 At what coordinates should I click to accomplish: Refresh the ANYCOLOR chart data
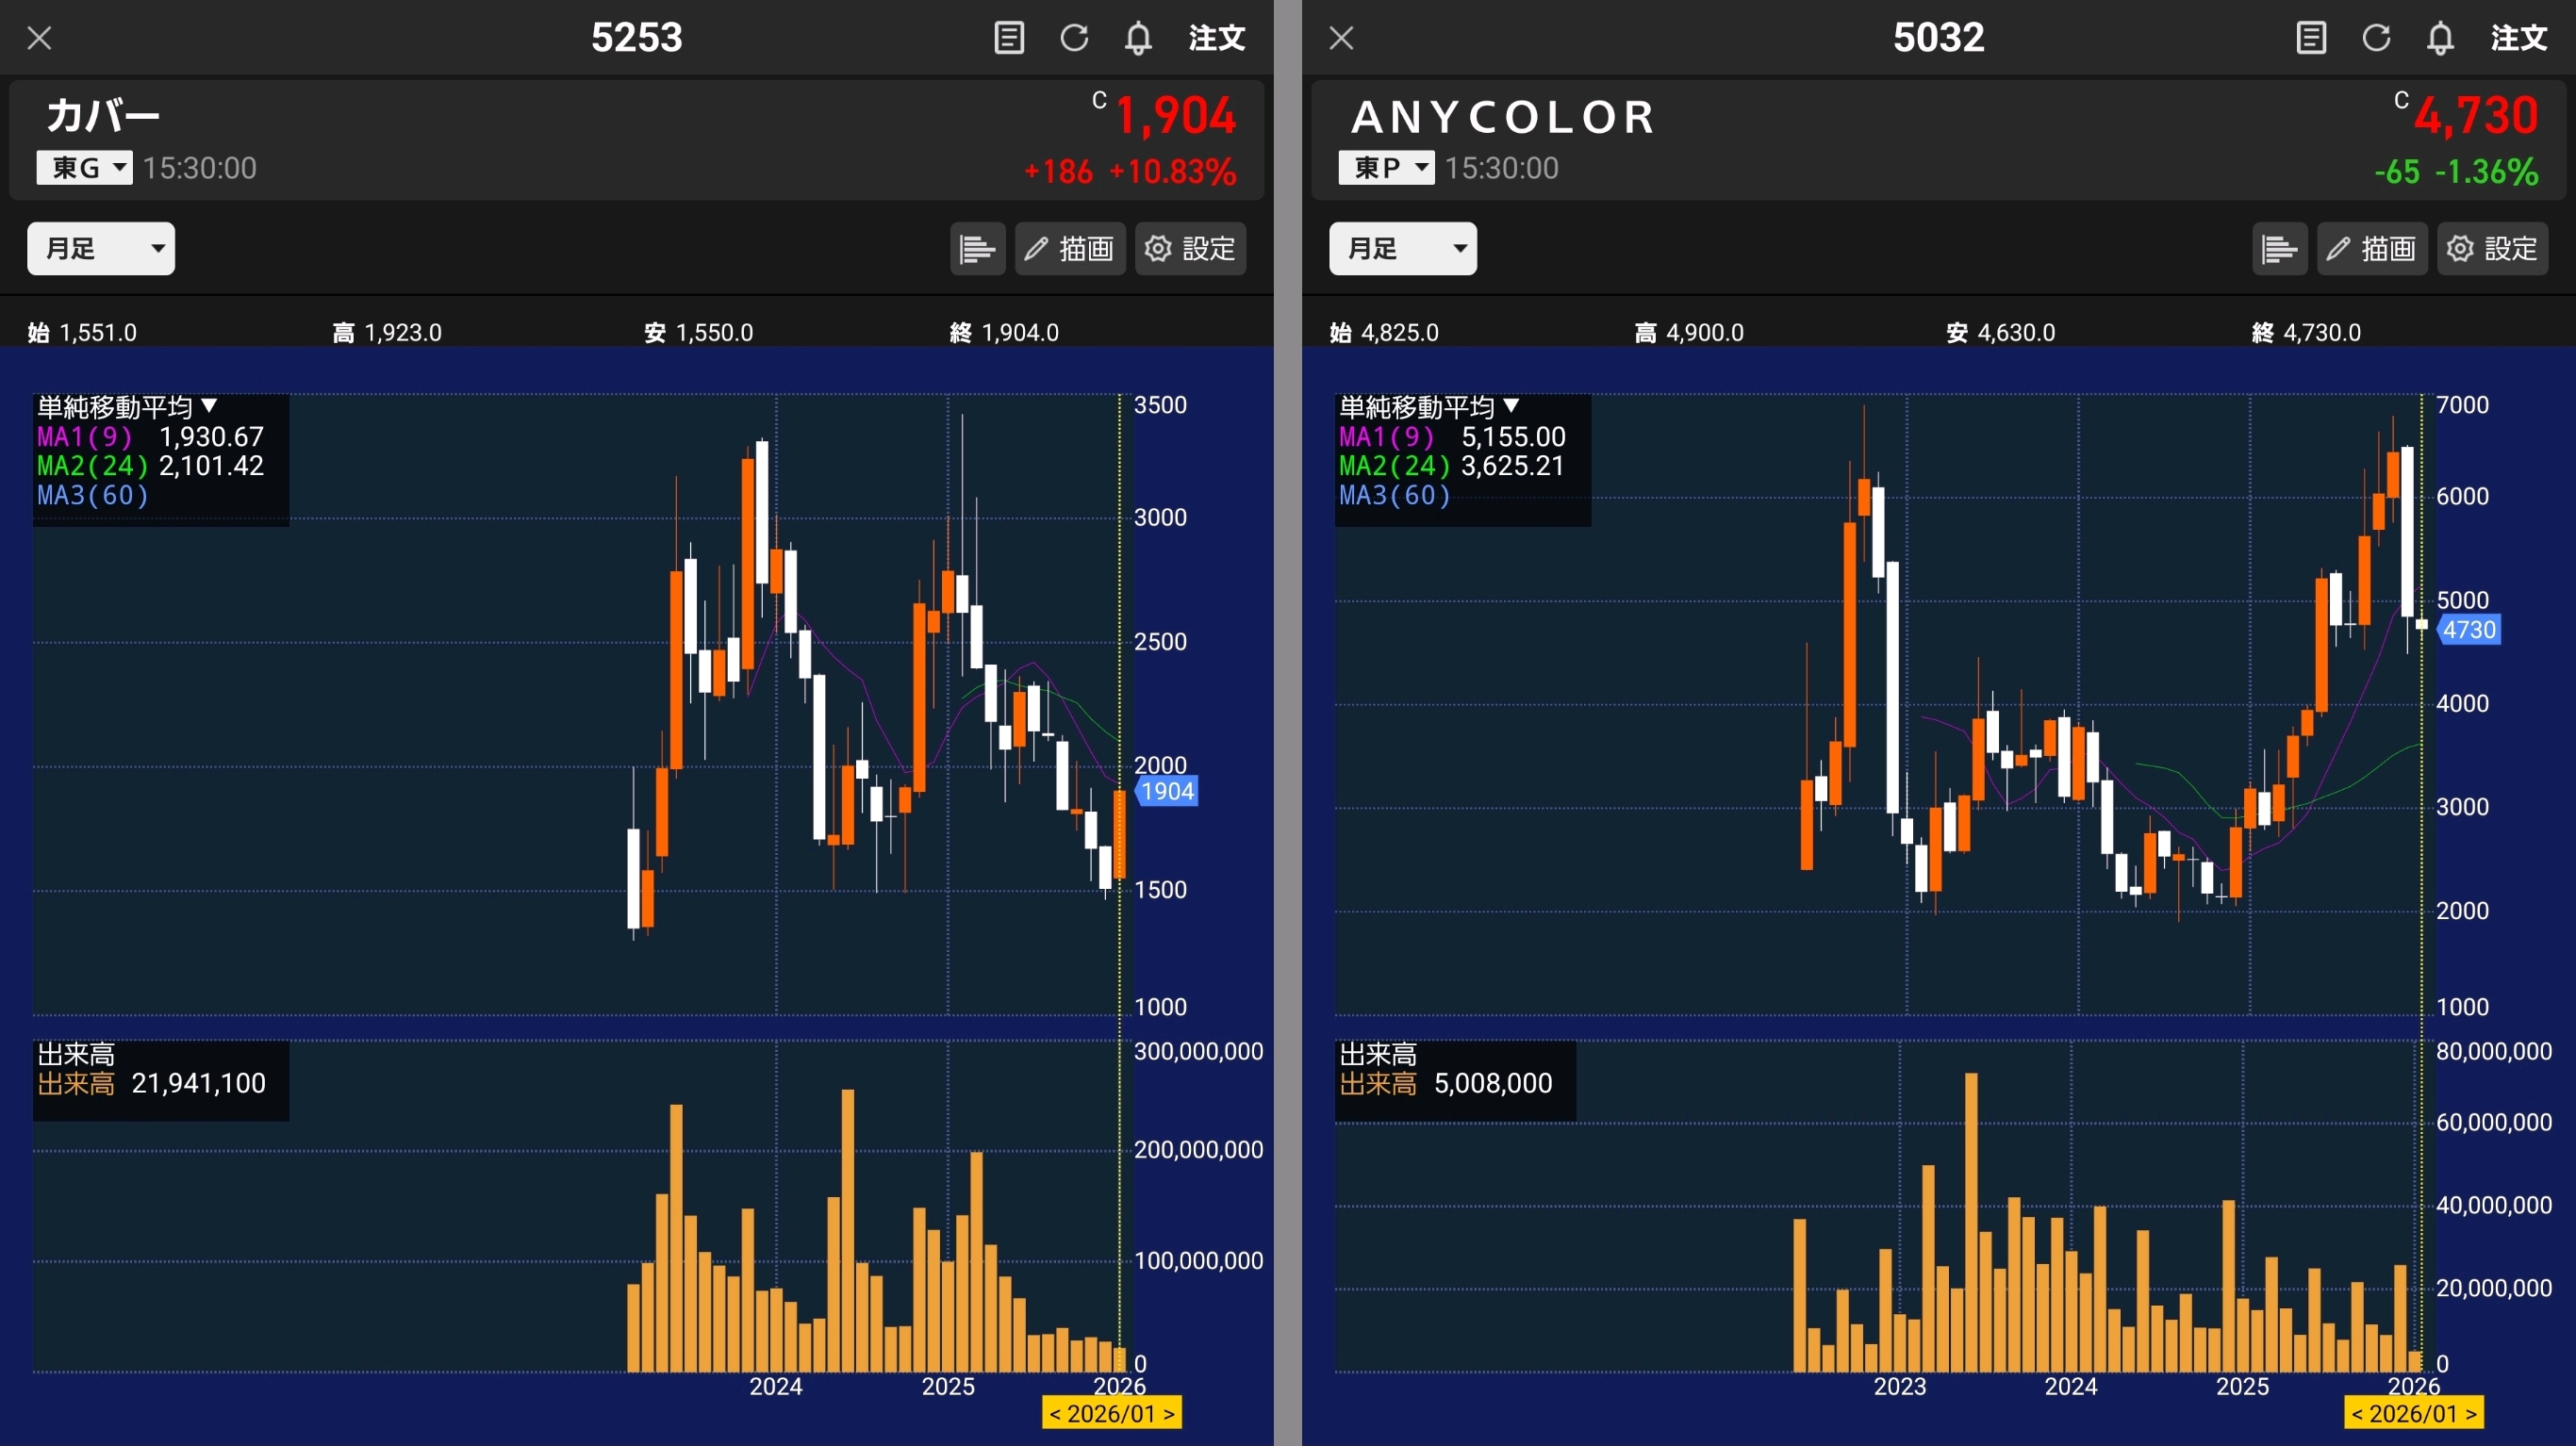2376,38
